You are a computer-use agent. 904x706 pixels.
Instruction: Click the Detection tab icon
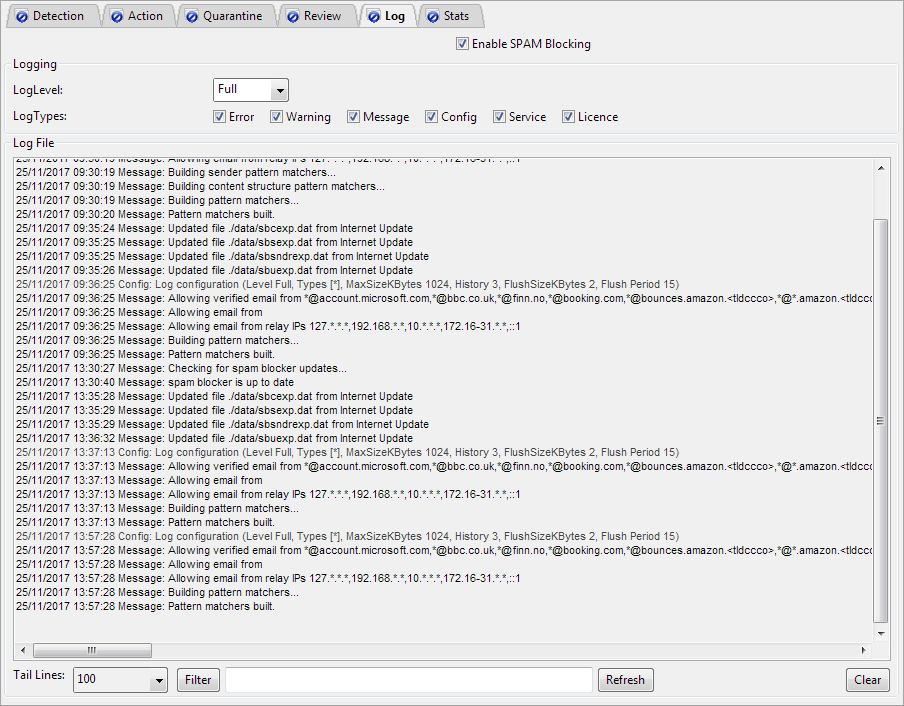21,16
